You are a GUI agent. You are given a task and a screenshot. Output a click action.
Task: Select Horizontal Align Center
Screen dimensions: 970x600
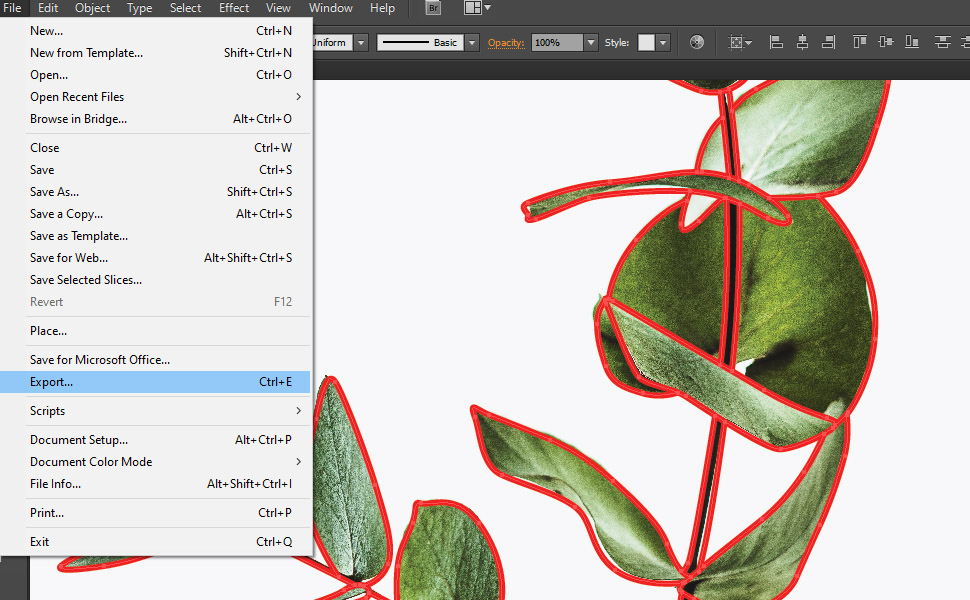pyautogui.click(x=804, y=42)
